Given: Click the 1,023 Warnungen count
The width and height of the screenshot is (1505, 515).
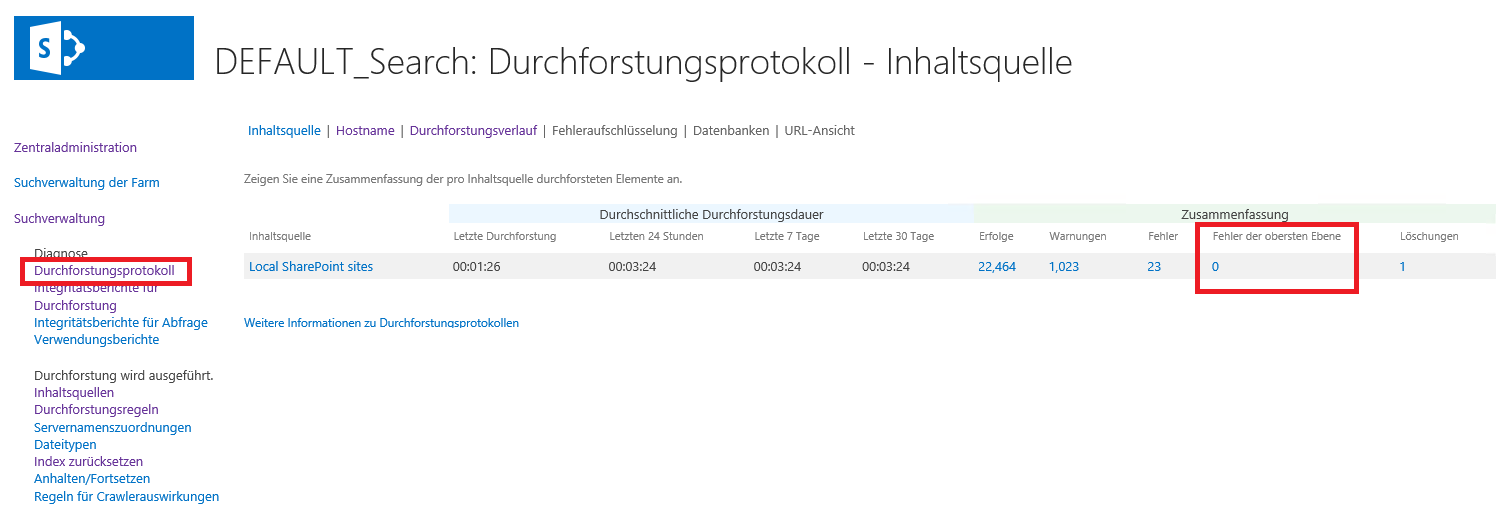Looking at the screenshot, I should coord(1064,267).
